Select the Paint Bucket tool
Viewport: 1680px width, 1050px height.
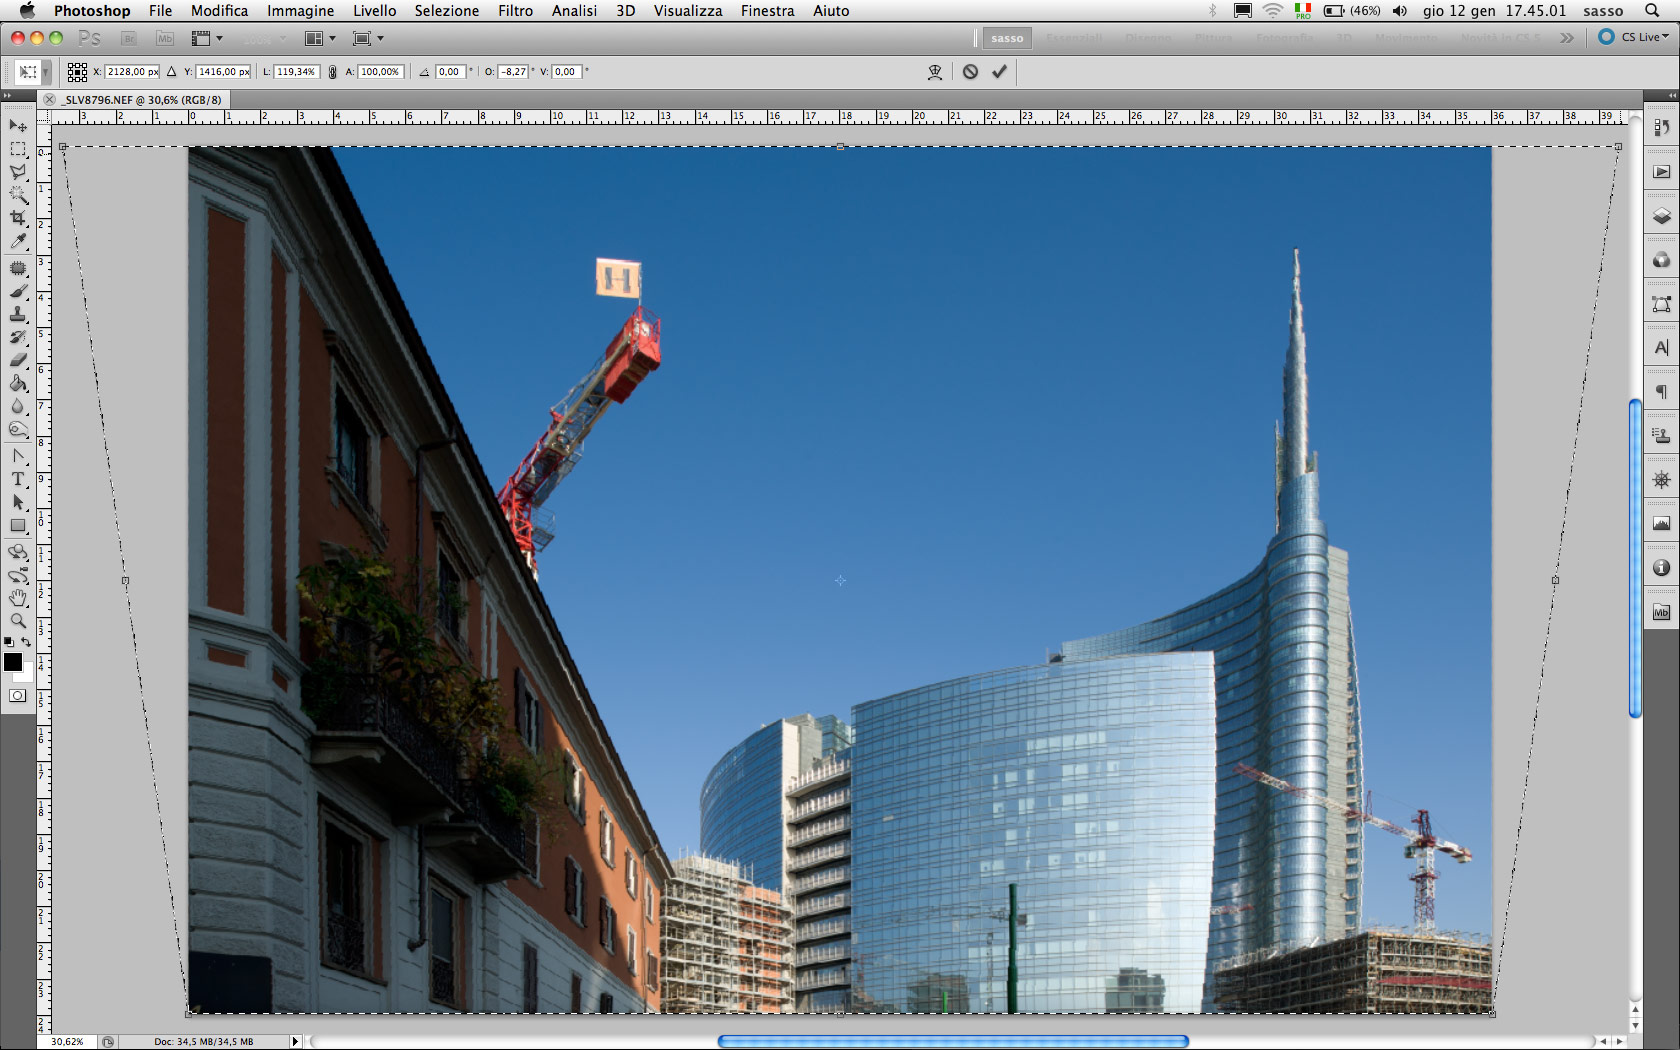tap(18, 383)
